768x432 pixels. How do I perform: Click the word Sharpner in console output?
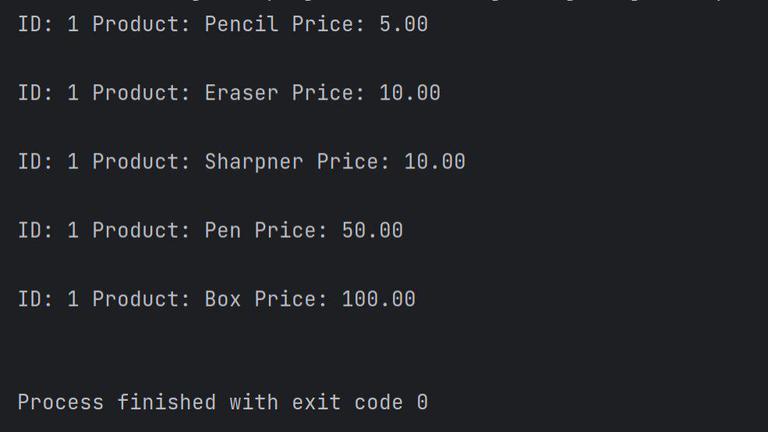click(x=254, y=162)
